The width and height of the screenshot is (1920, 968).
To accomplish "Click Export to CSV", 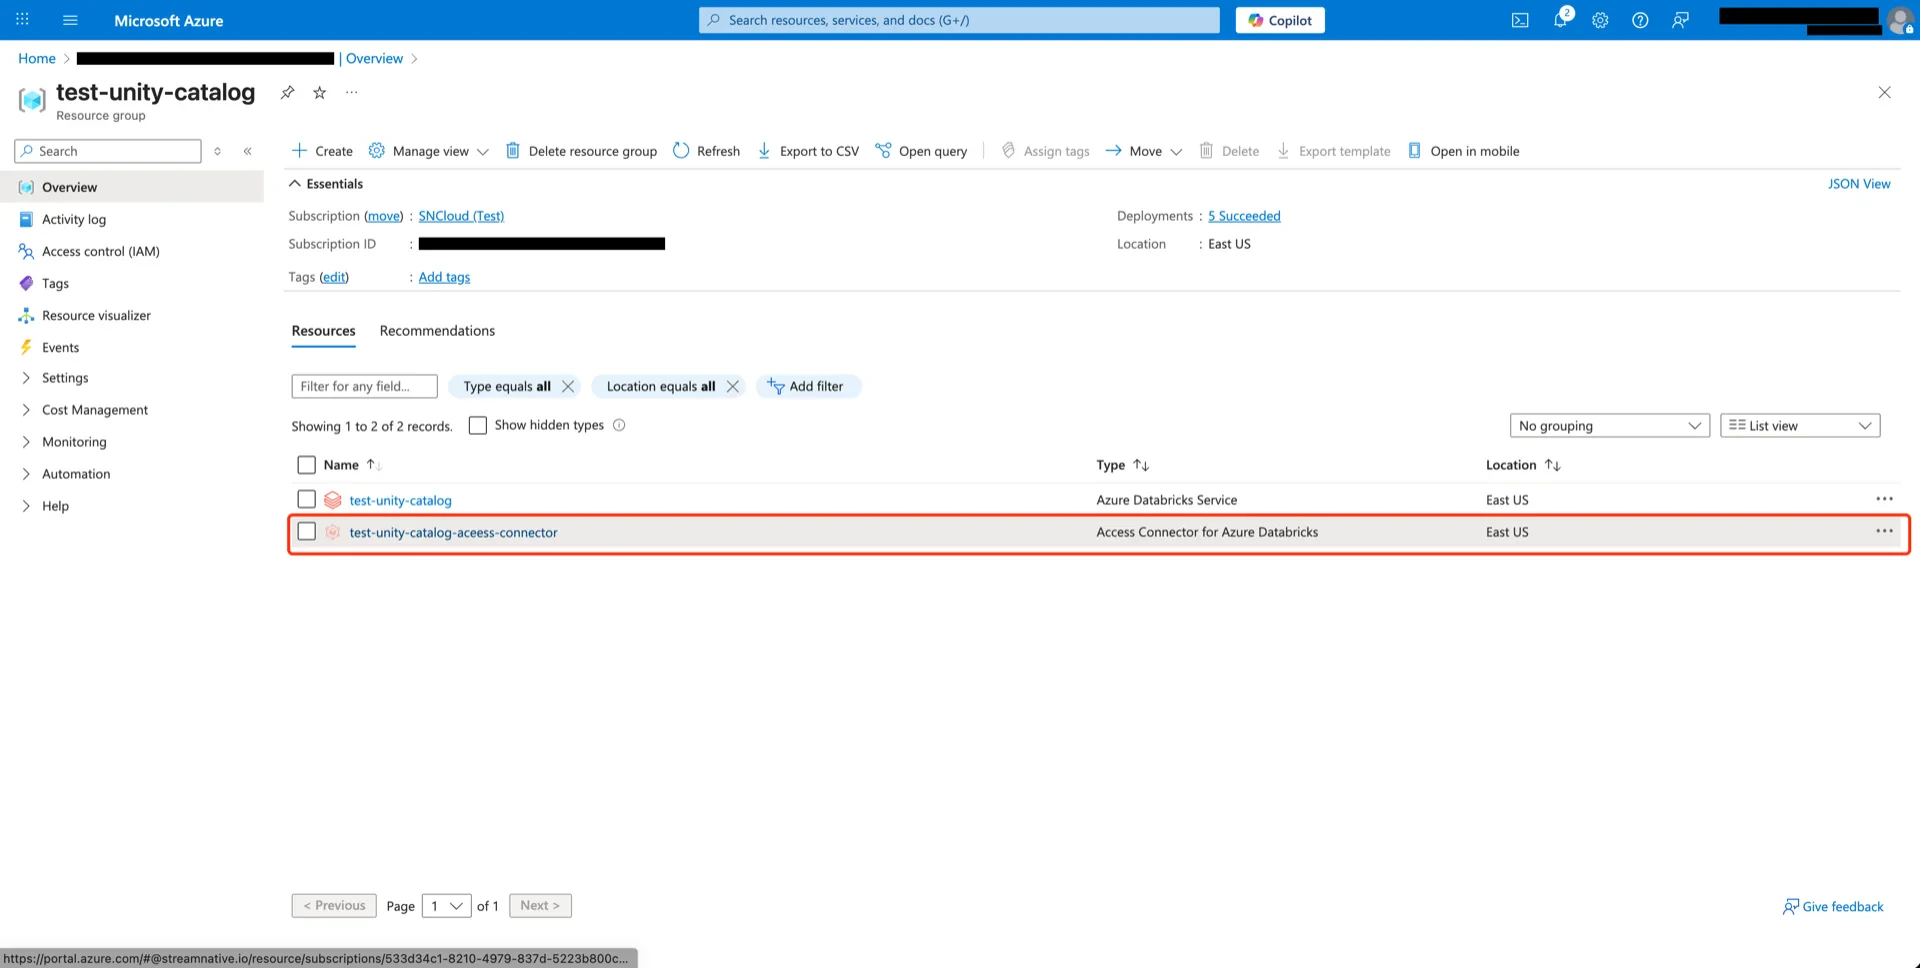I will [808, 151].
